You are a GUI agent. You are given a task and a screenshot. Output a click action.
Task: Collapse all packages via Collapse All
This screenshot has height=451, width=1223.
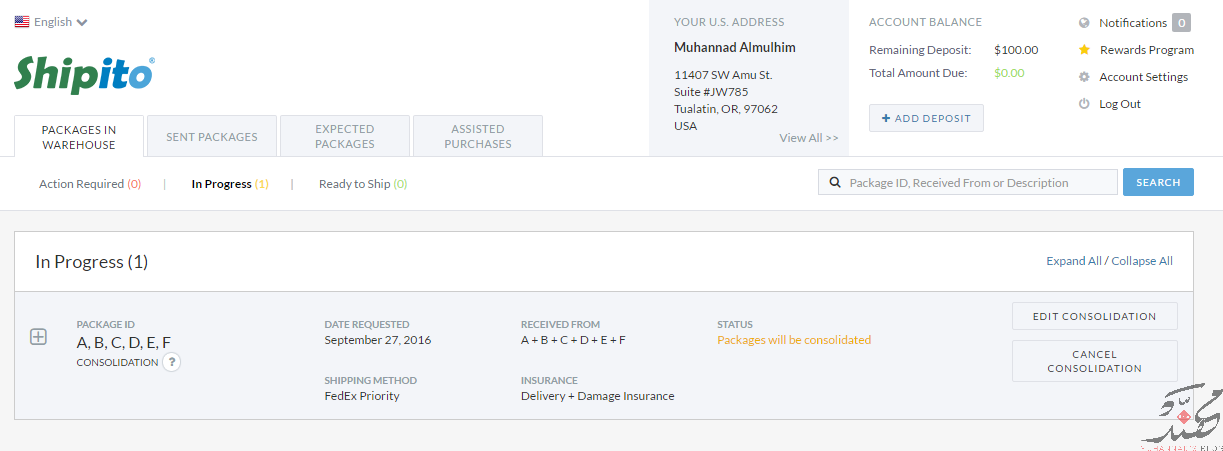[1142, 261]
